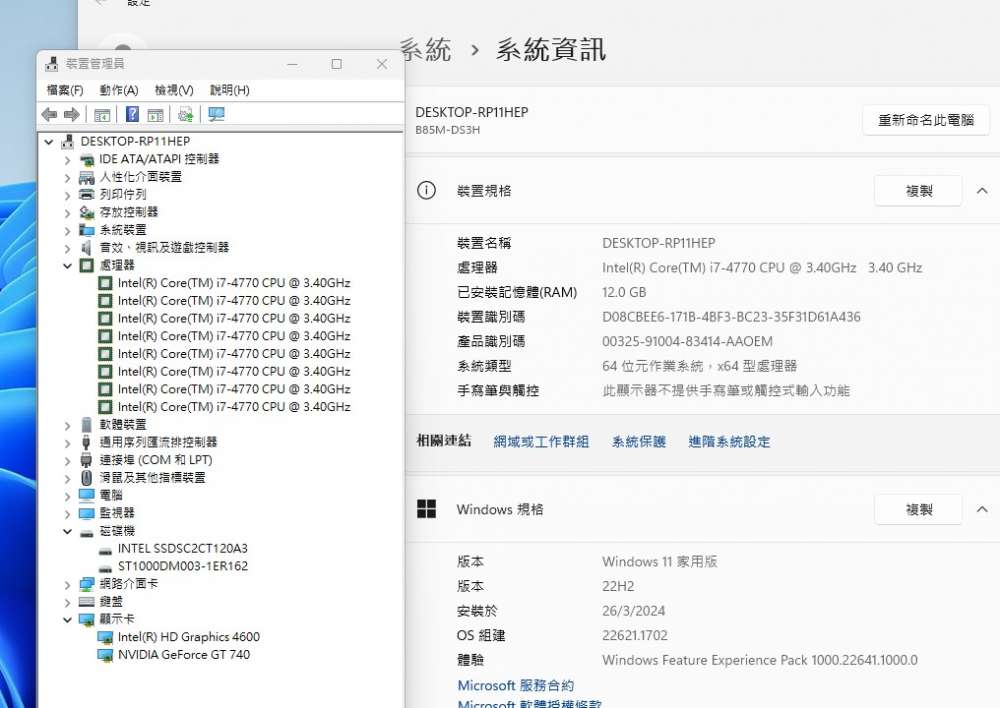Collapse the 處理器 node
This screenshot has height=708, width=1000.
click(68, 265)
